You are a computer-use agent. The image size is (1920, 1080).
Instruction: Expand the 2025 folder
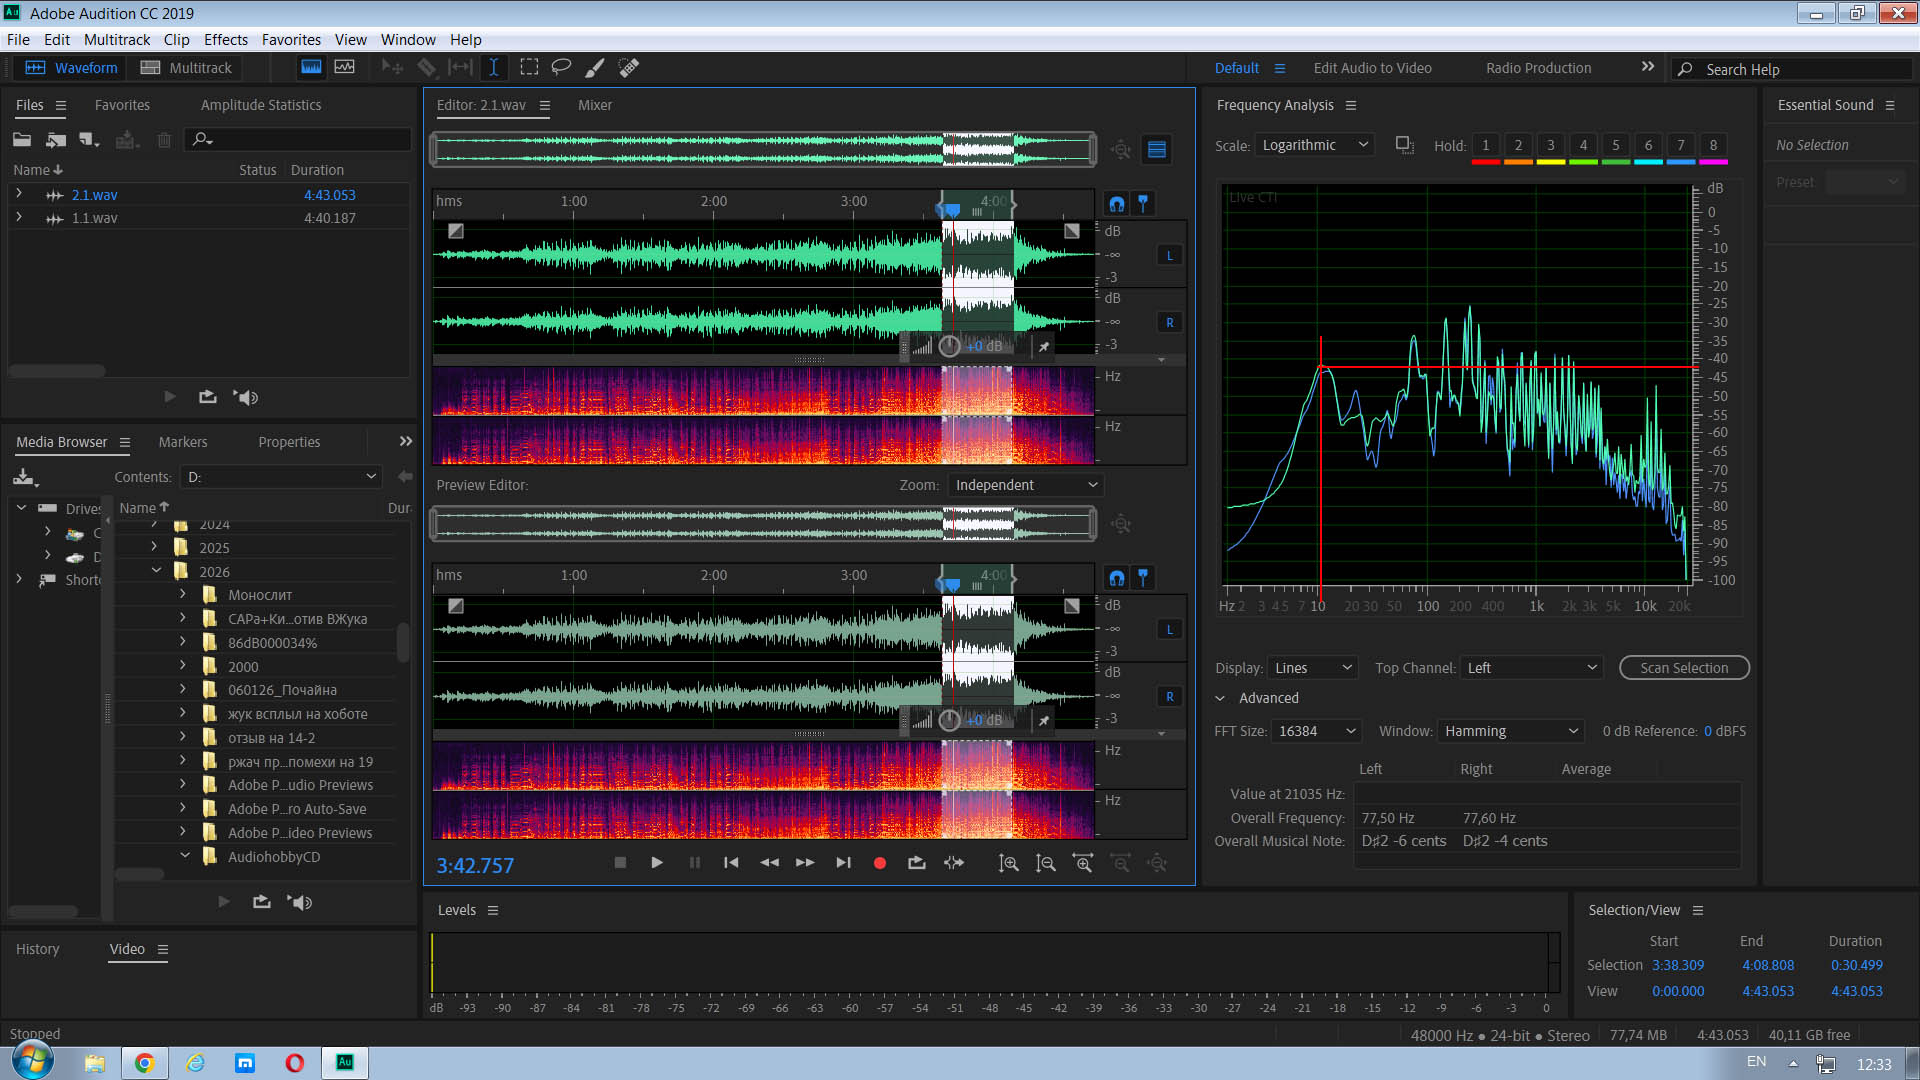pos(153,547)
